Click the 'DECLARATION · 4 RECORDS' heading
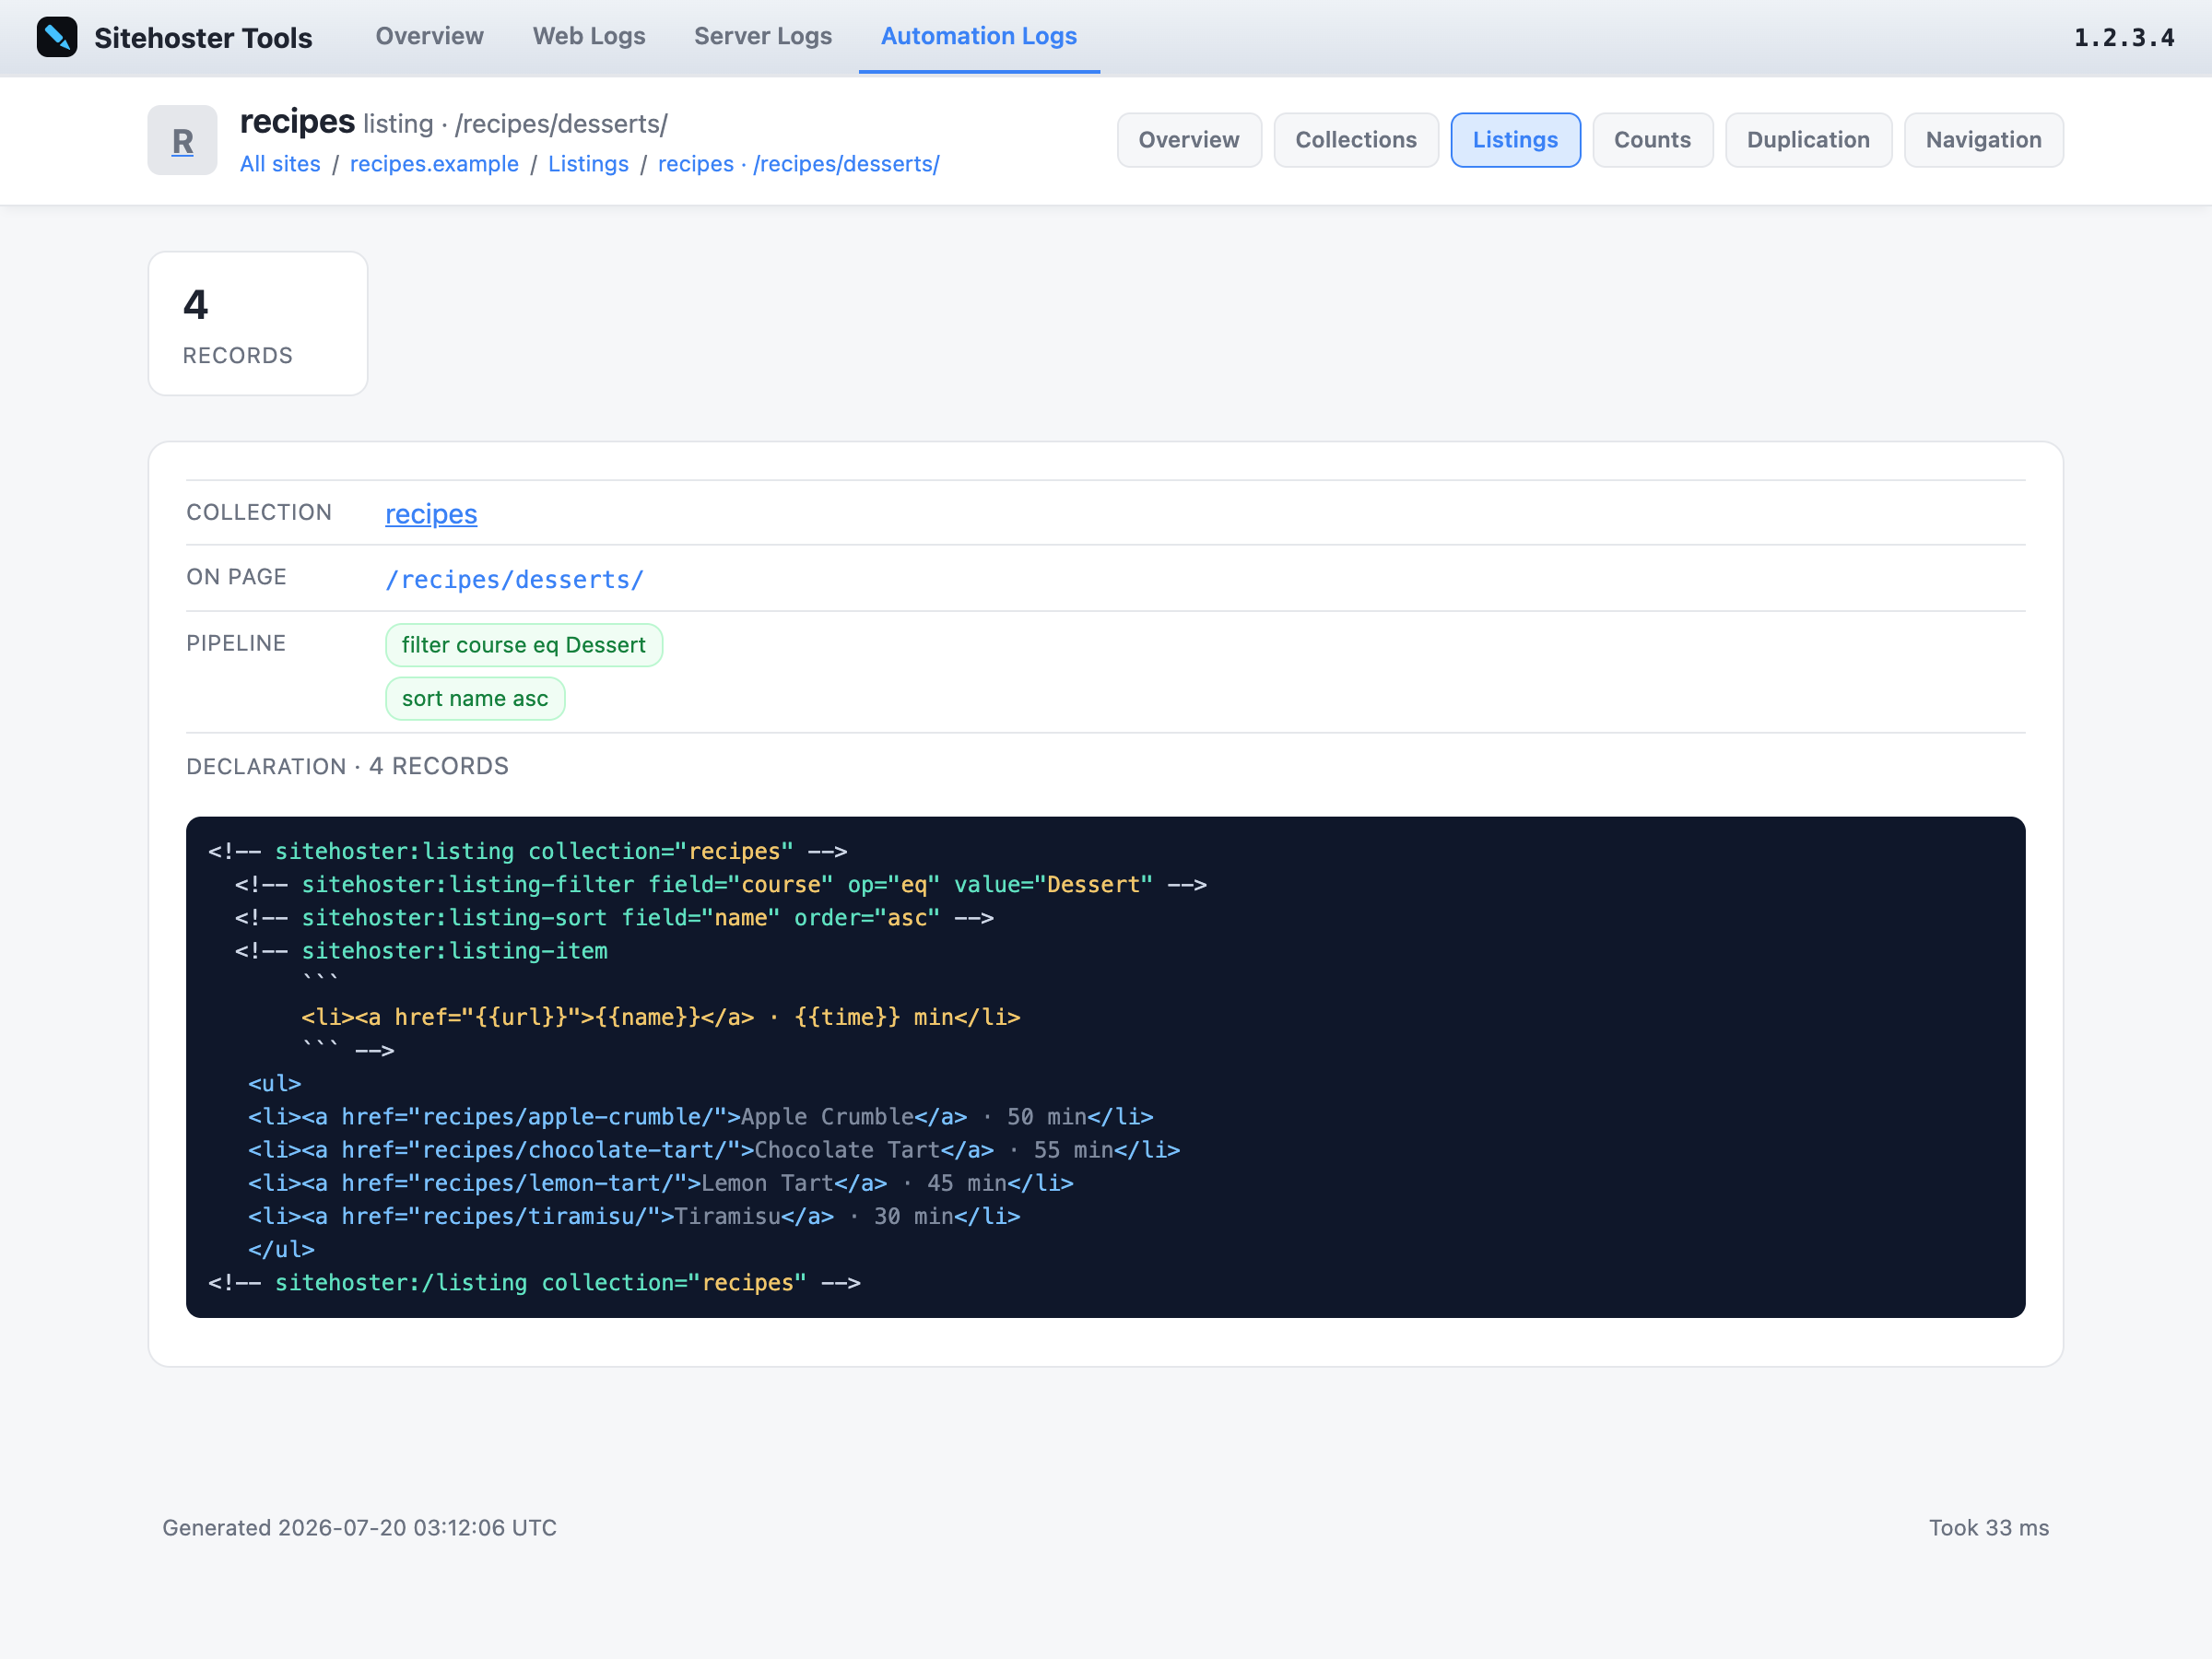The width and height of the screenshot is (2212, 1659). pos(347,767)
